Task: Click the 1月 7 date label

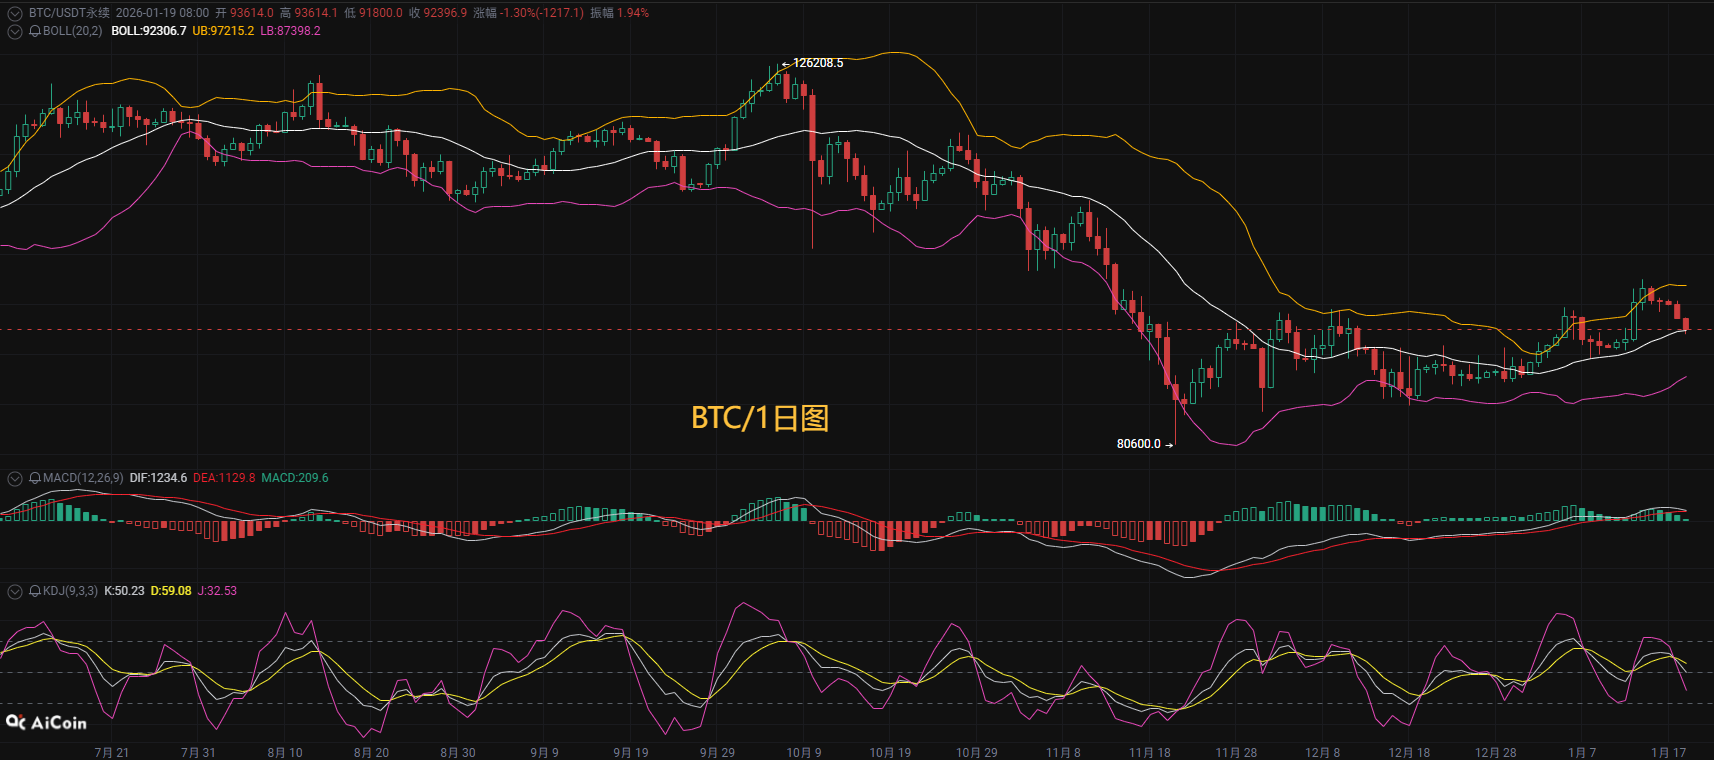Action: coord(1582,752)
